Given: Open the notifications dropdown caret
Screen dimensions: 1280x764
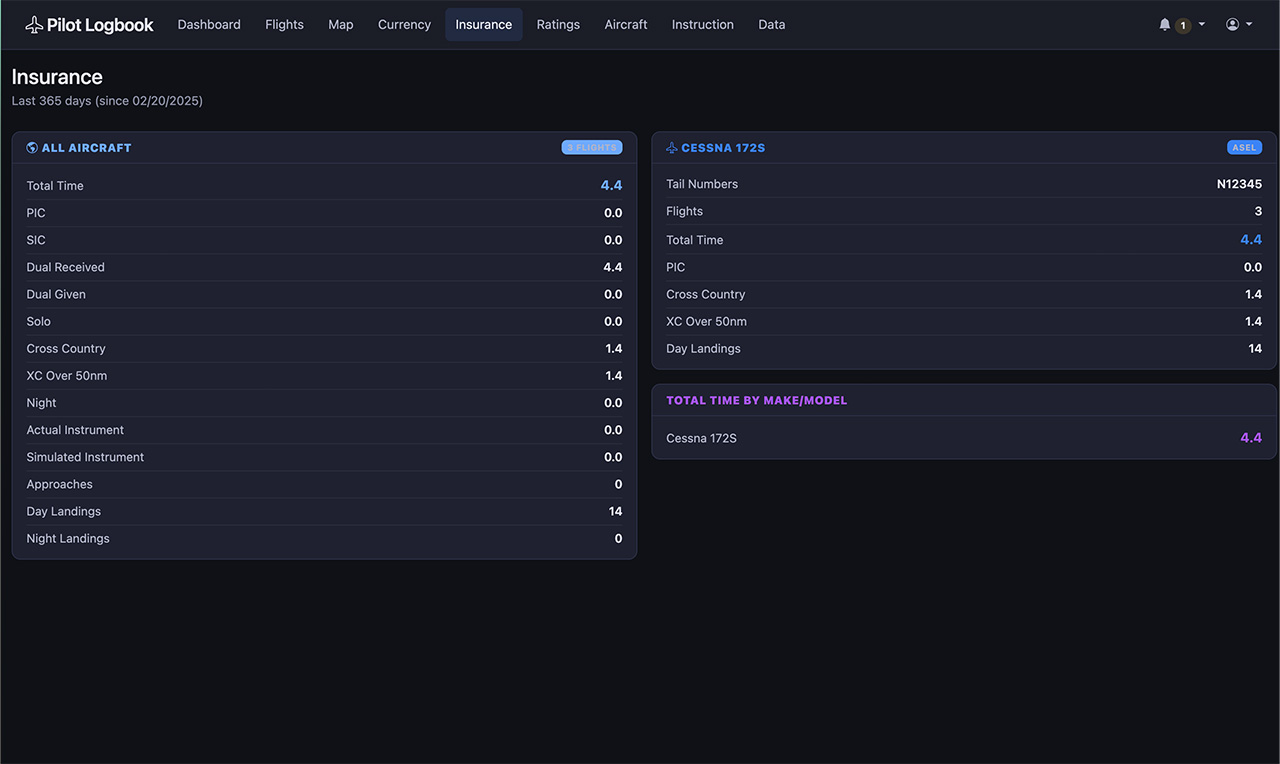Looking at the screenshot, I should [x=1202, y=25].
